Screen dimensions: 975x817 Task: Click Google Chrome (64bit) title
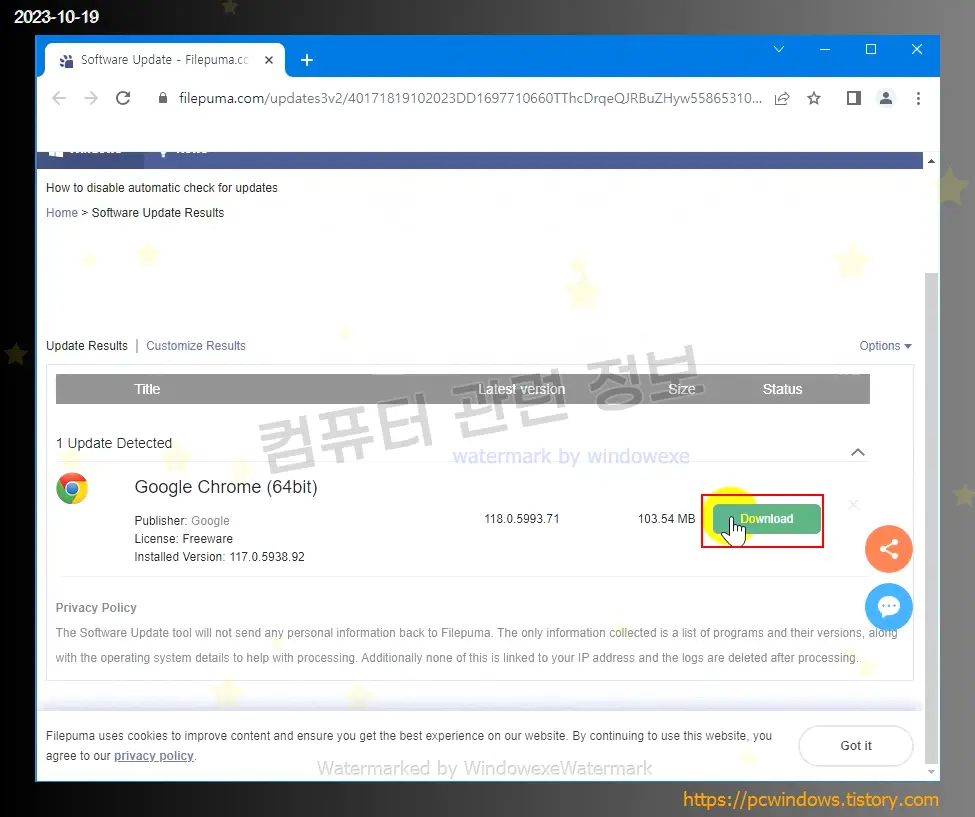tap(226, 487)
